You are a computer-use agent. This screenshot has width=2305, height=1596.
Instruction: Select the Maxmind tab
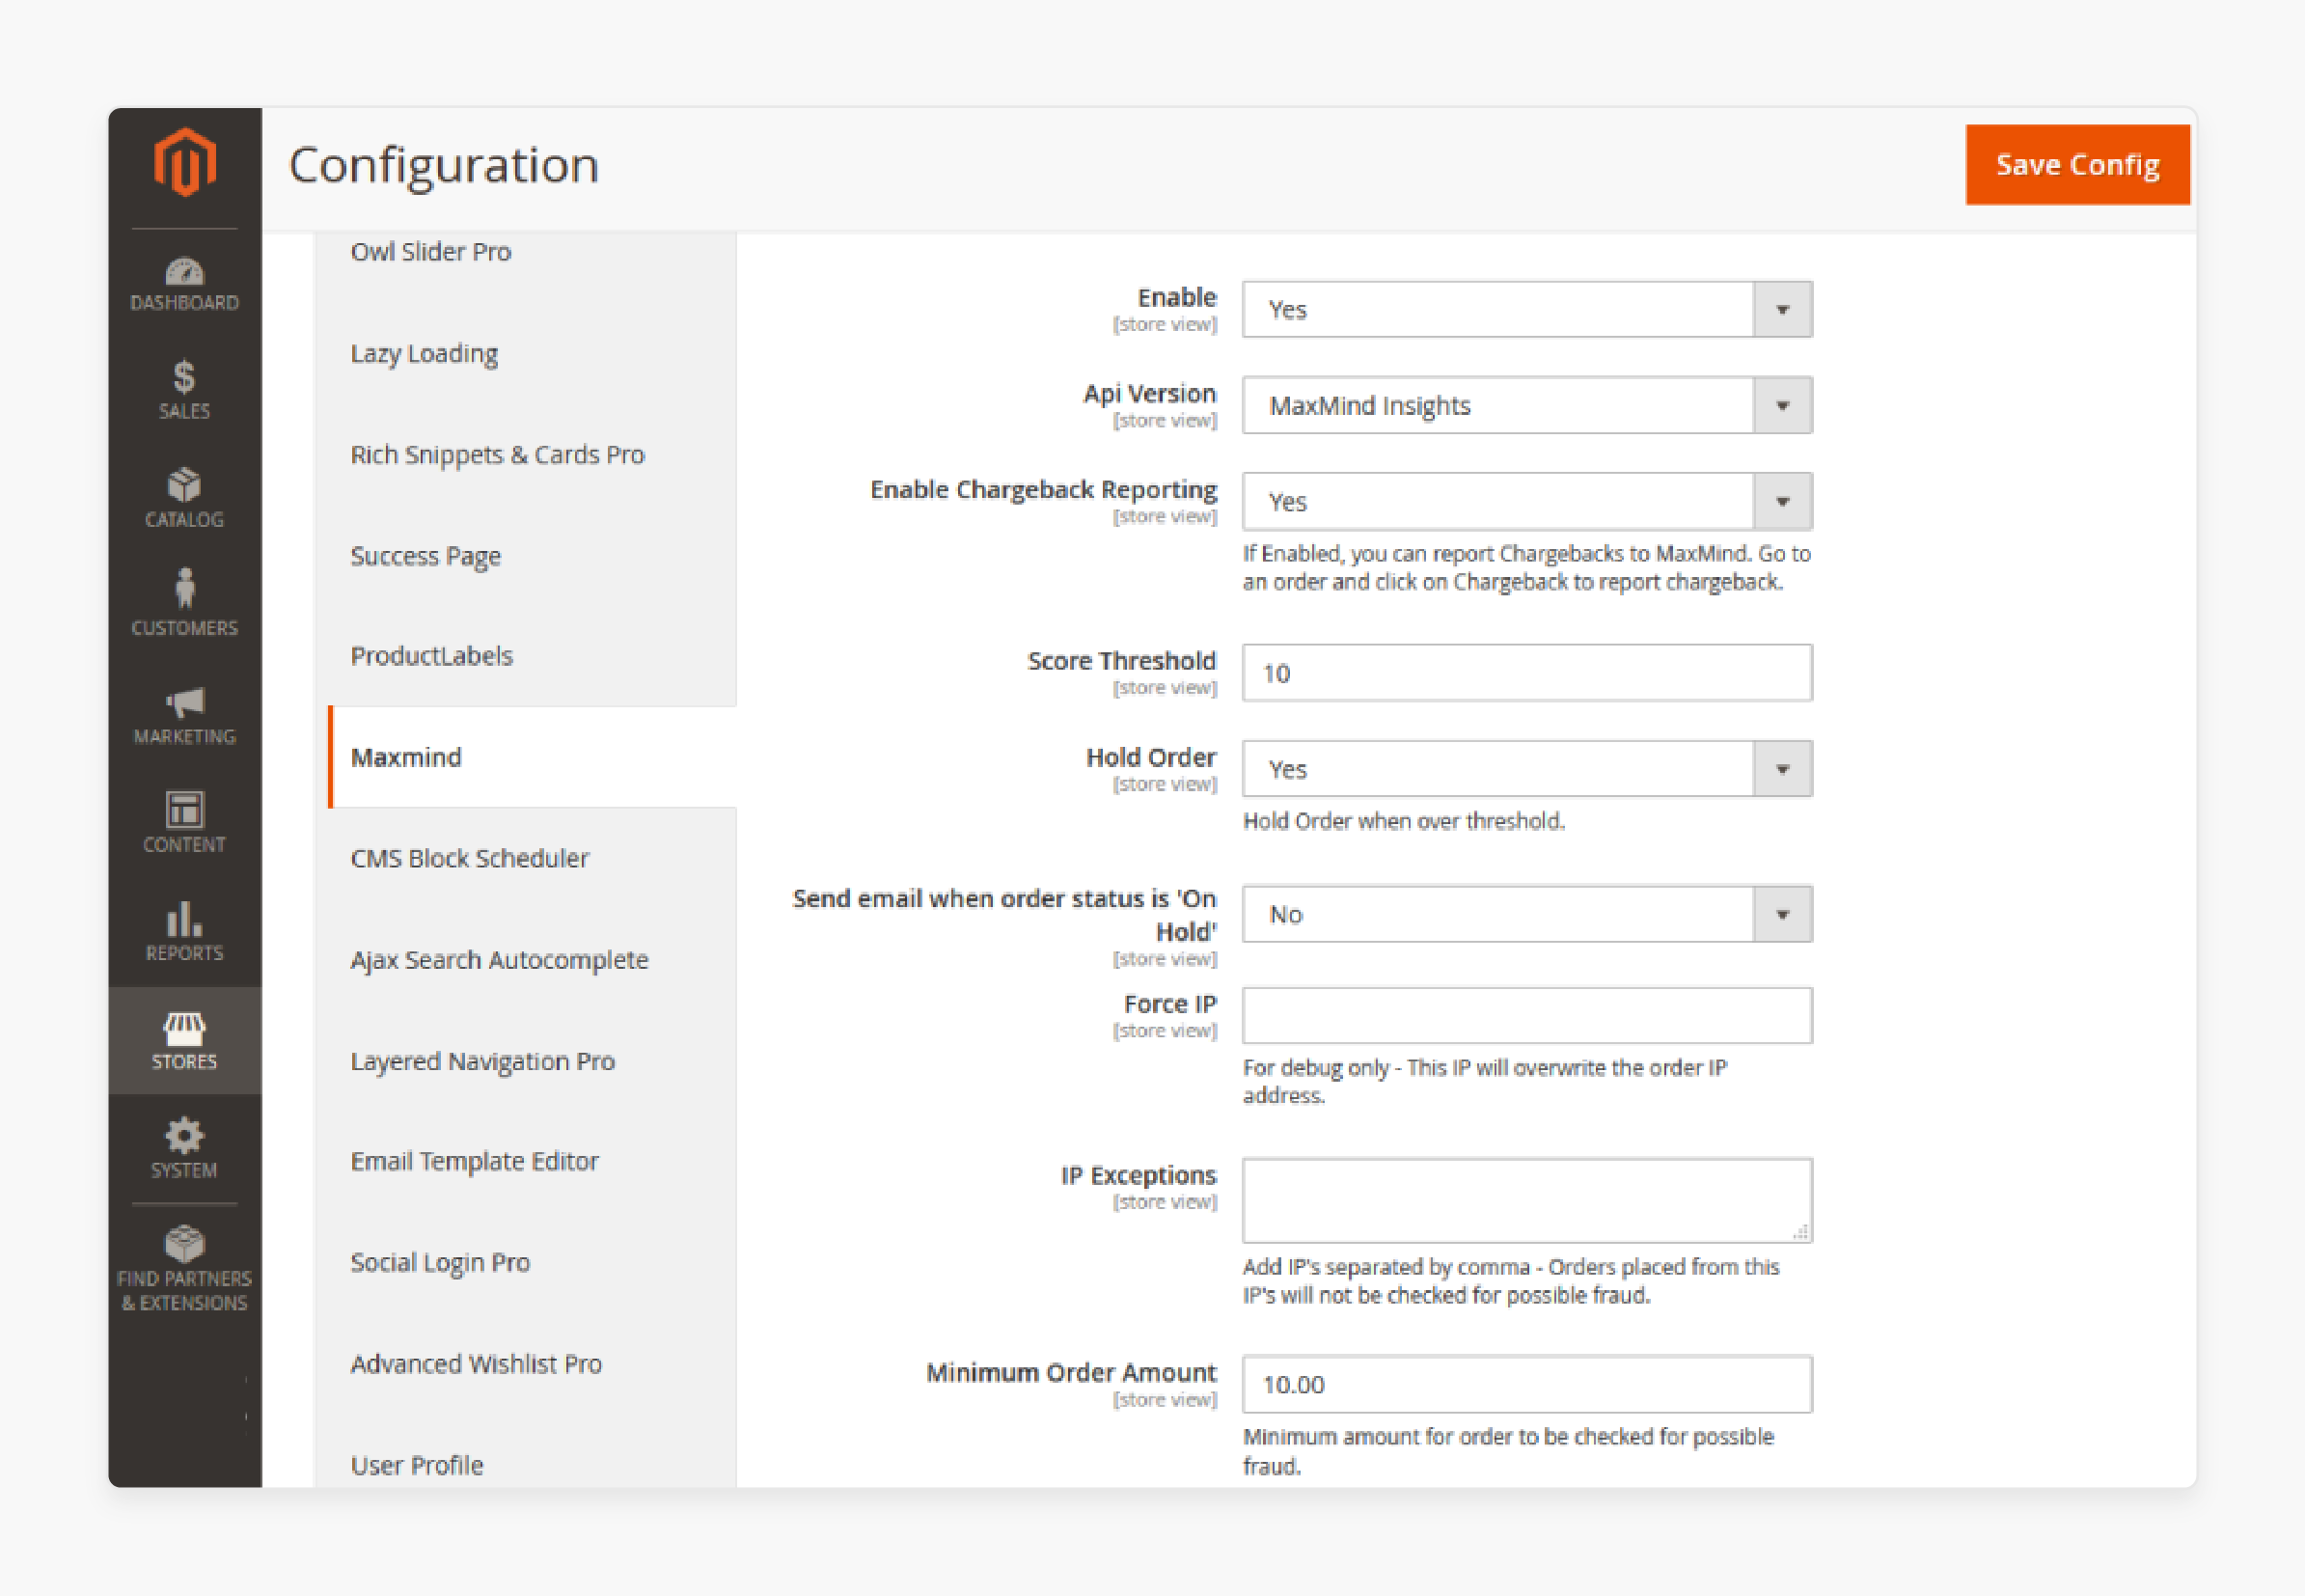(533, 757)
